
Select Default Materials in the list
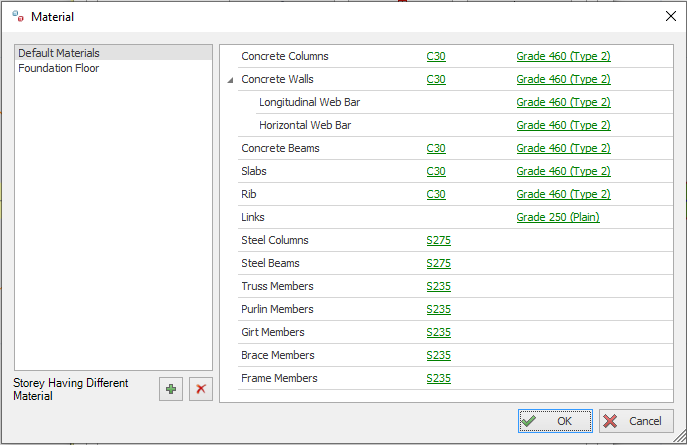click(x=59, y=53)
